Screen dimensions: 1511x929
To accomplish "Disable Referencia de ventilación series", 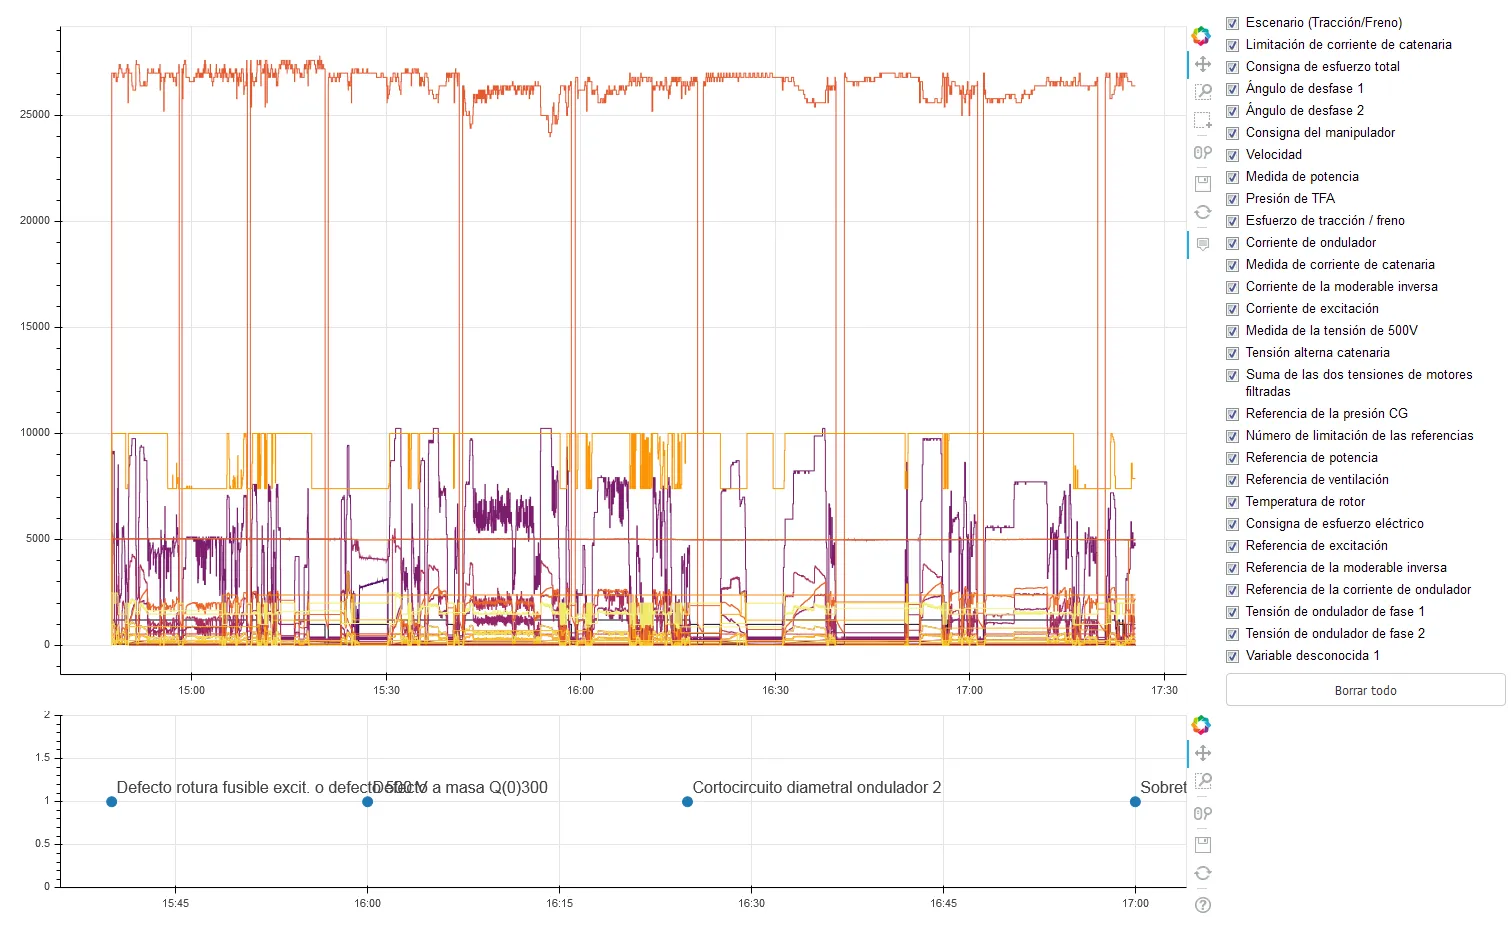I will [x=1233, y=480].
